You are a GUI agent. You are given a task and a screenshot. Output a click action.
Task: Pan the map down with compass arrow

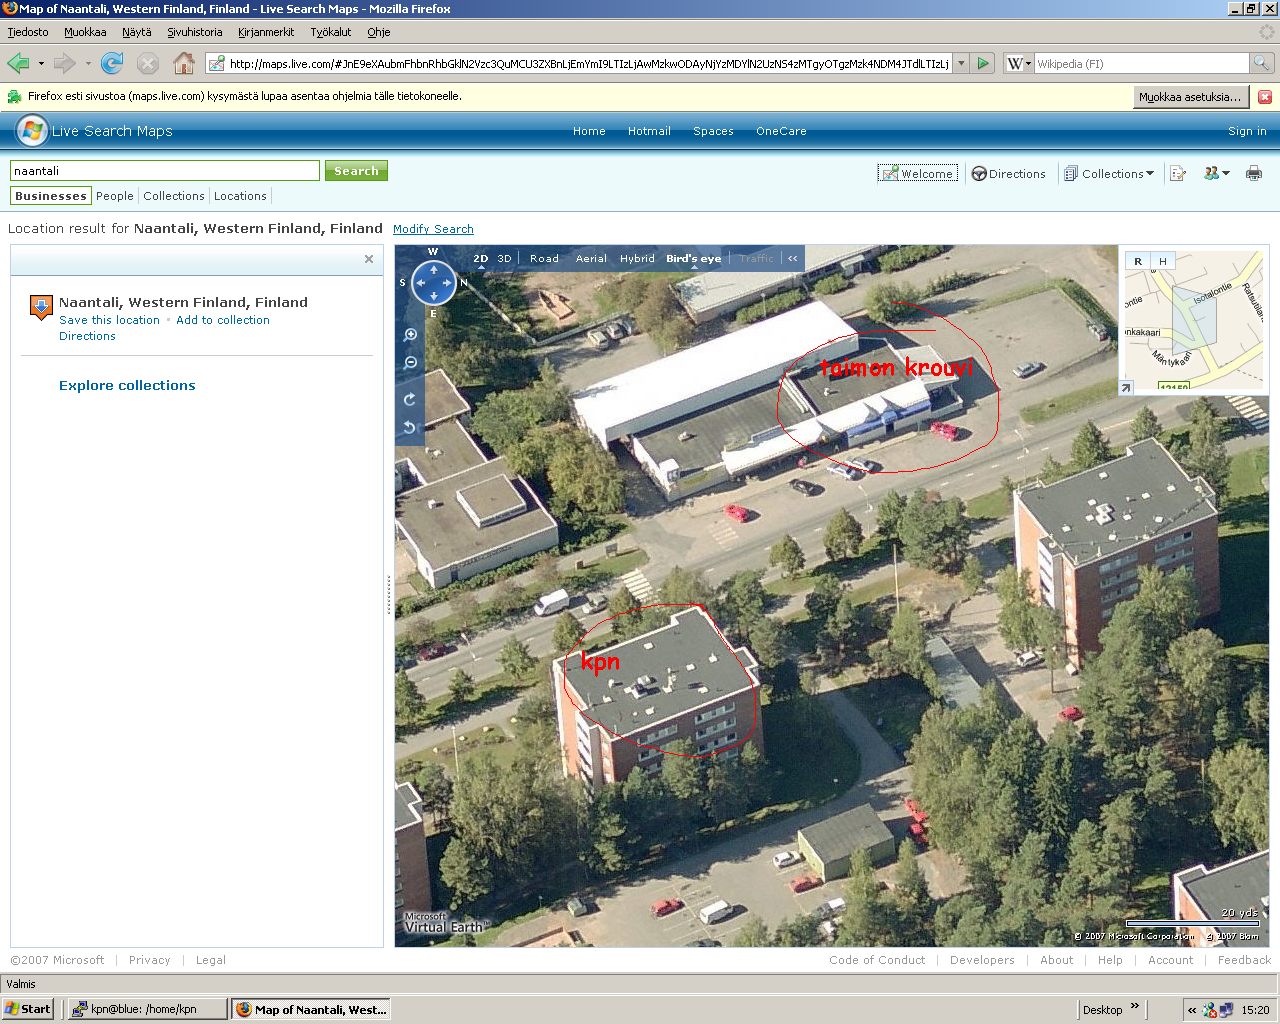434,297
